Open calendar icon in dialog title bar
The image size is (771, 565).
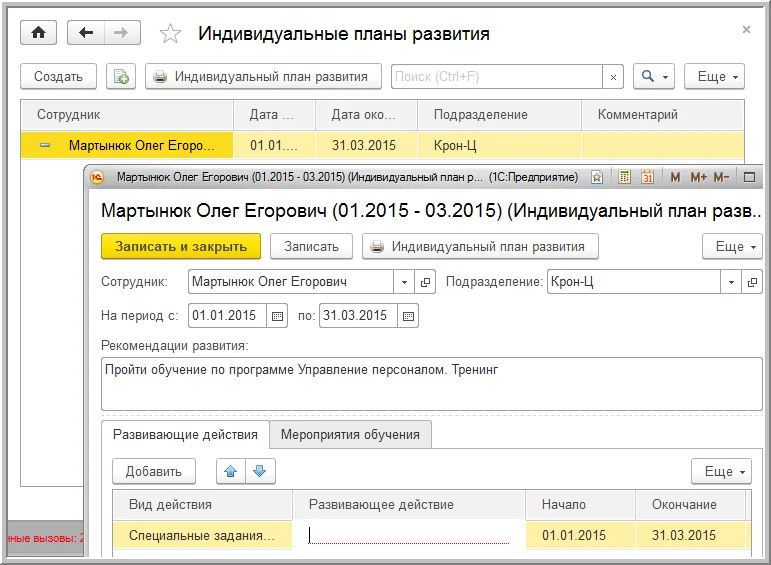click(647, 177)
